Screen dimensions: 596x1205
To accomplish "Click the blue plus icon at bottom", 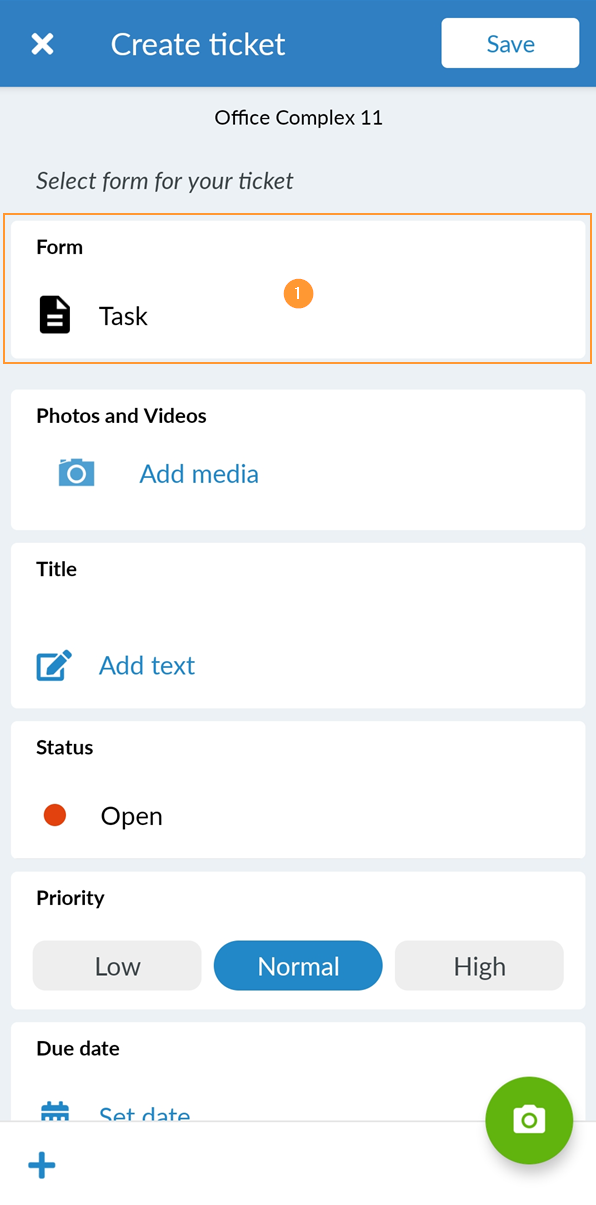I will pos(42,1165).
